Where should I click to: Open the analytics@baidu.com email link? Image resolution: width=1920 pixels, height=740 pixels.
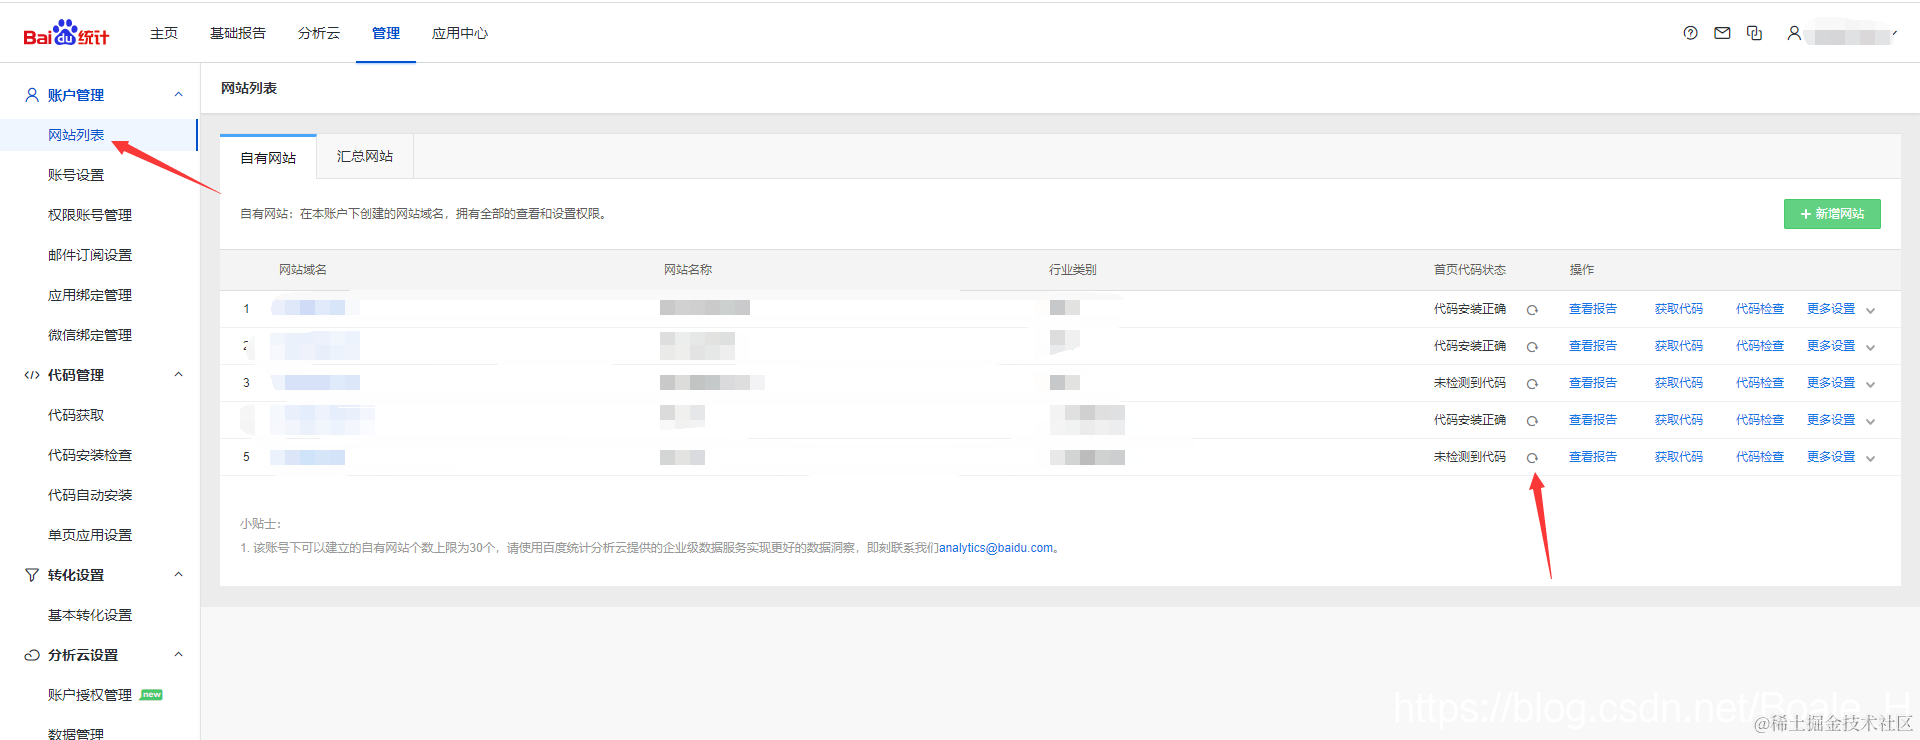pos(996,548)
